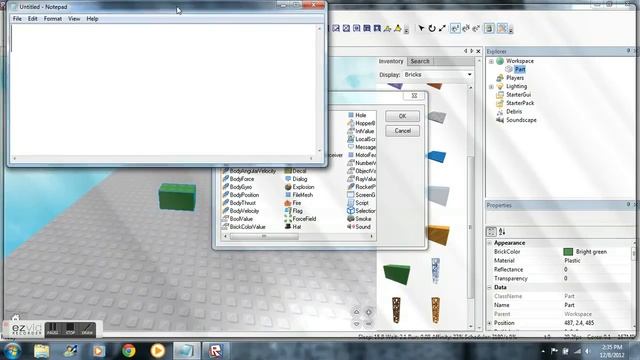Click the Lighting bulb icon in Explorer
Viewport: 640px width, 360px height.
tap(500, 86)
